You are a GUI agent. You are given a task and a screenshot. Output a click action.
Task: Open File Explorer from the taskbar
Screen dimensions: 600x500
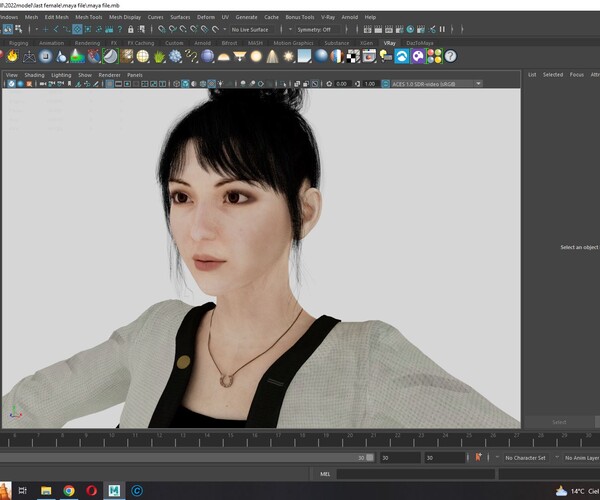tap(46, 490)
